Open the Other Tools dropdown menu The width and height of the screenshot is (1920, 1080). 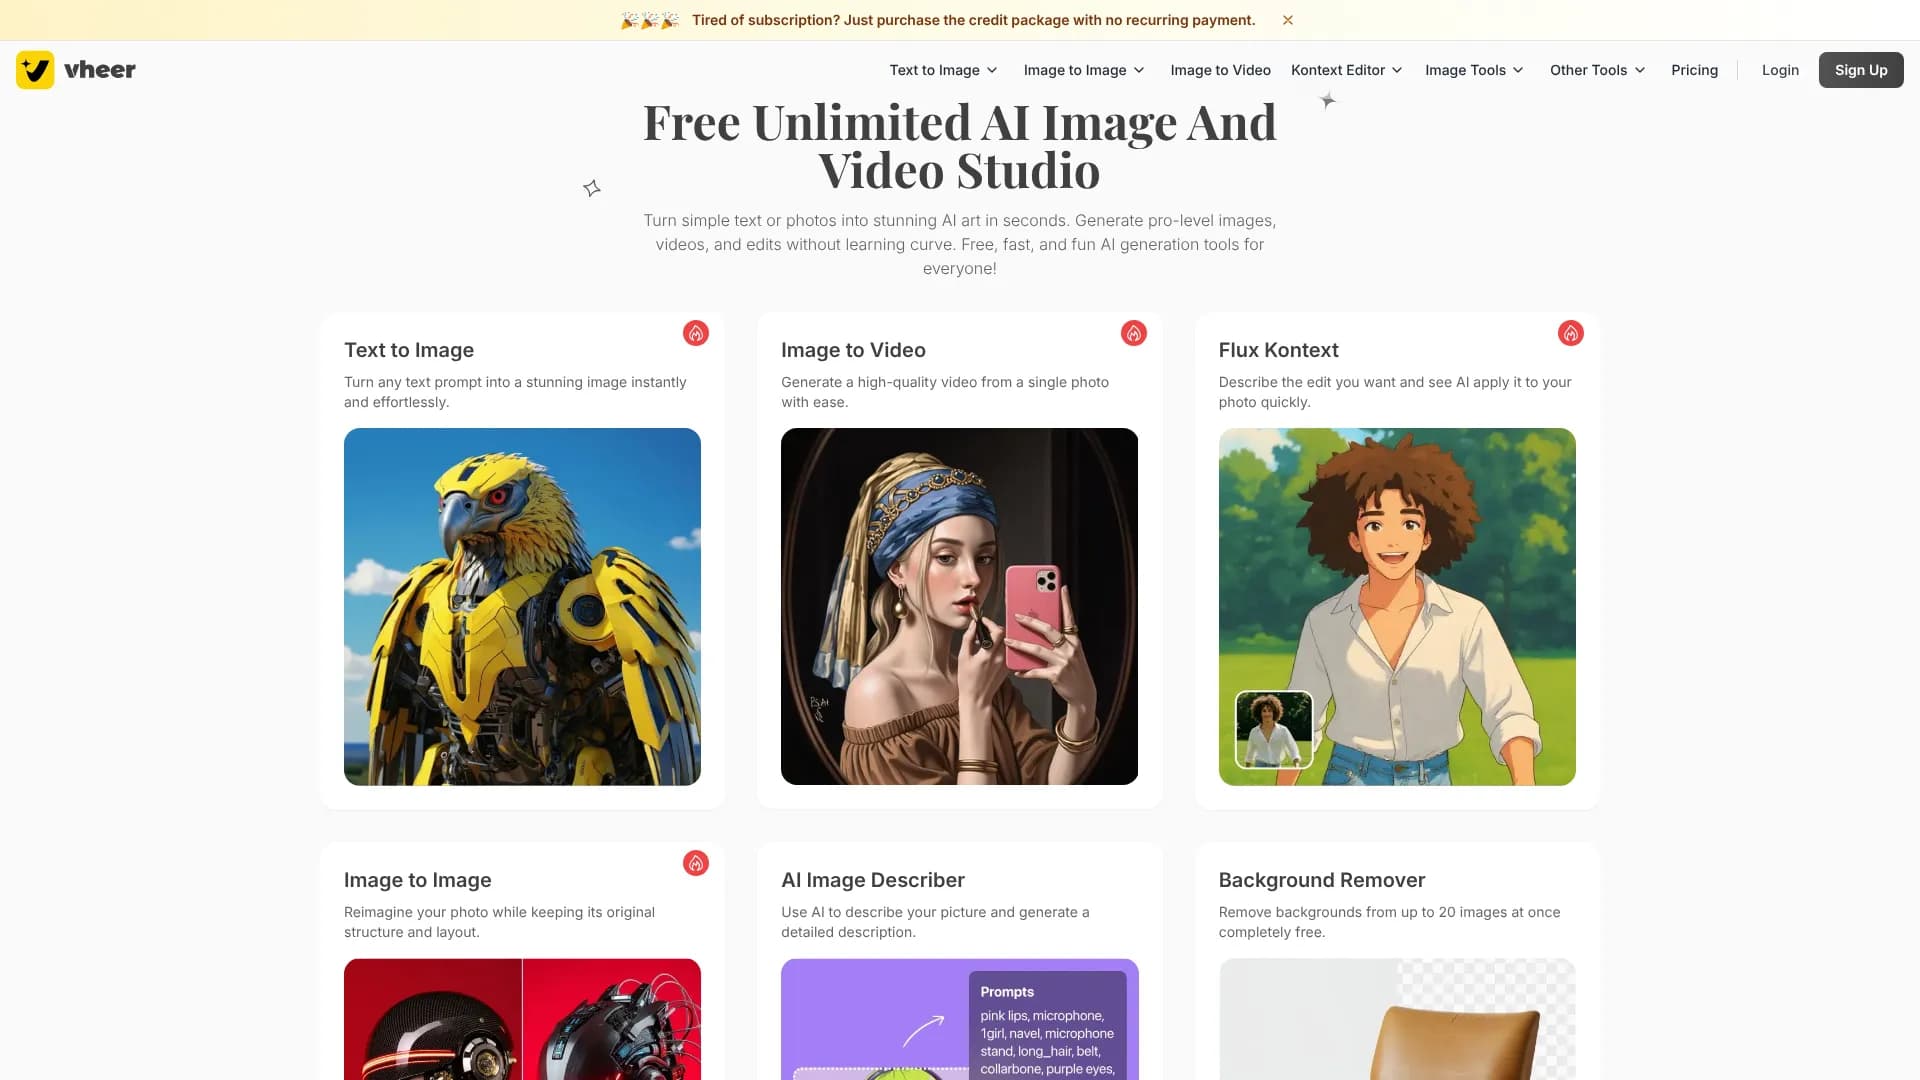pyautogui.click(x=1597, y=70)
